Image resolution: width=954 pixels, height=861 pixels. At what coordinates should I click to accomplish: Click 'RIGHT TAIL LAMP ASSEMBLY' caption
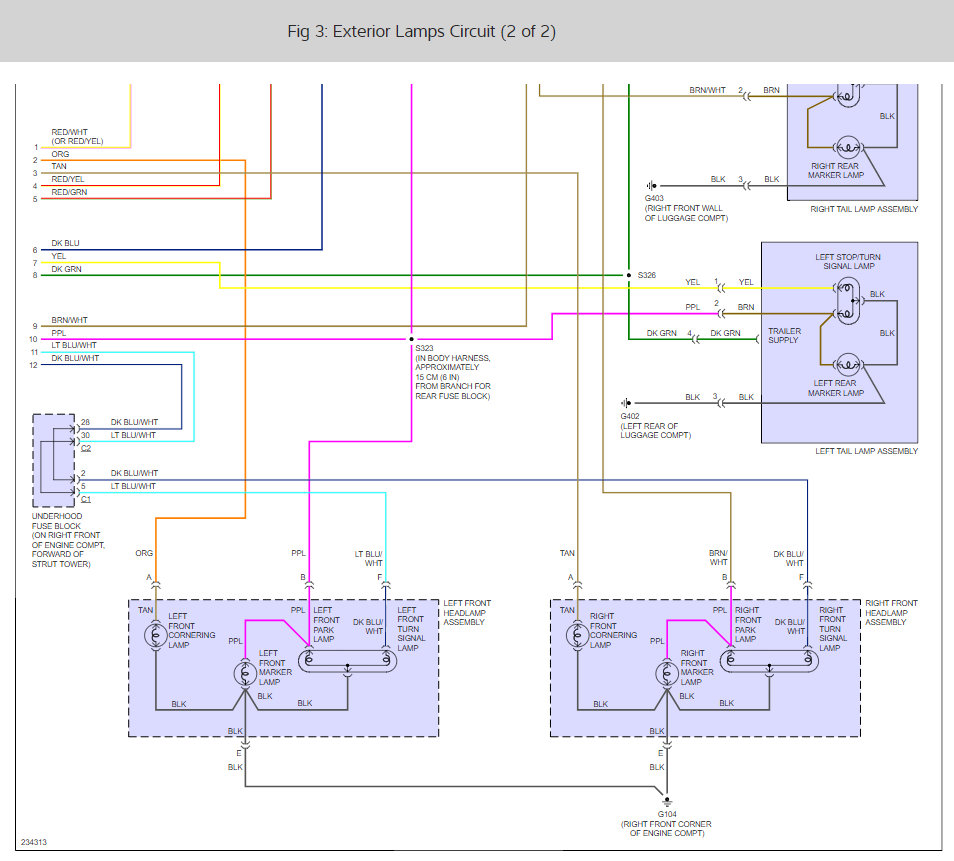(x=864, y=209)
